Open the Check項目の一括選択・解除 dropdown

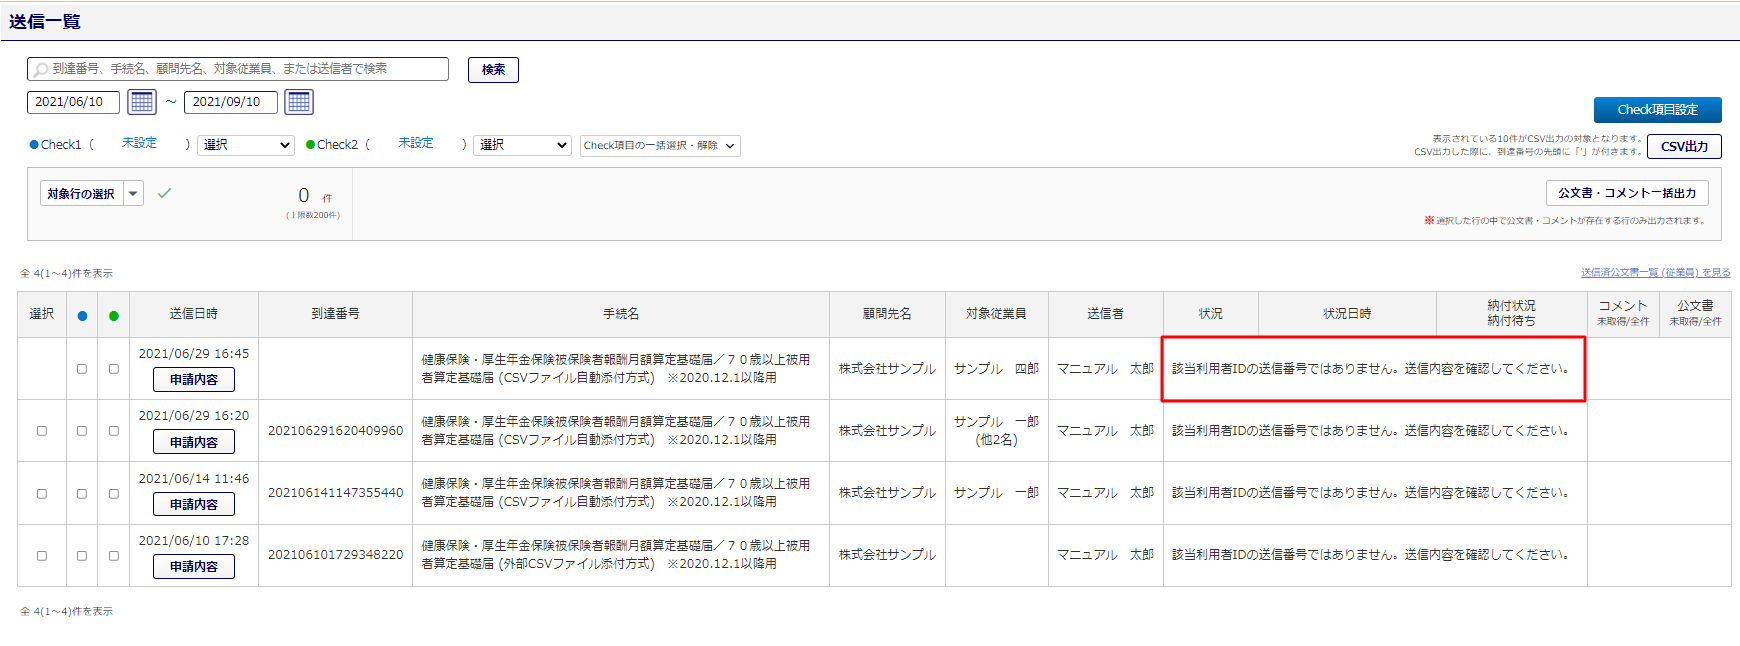coord(659,146)
